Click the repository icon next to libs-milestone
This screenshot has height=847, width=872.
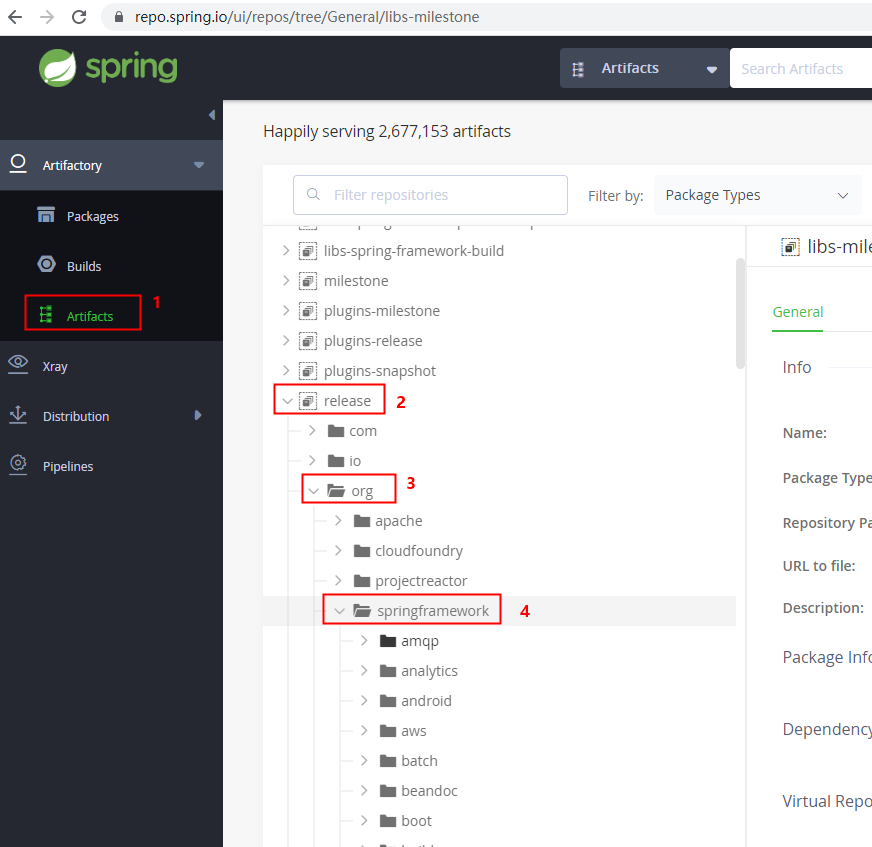(790, 246)
